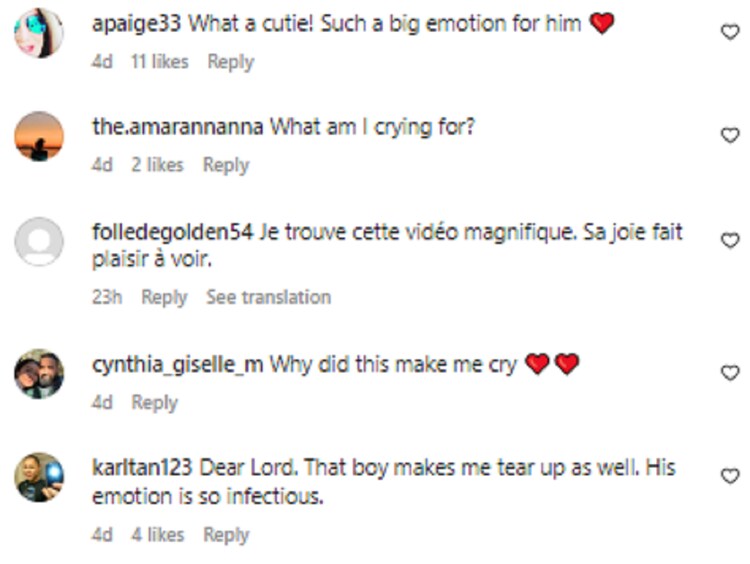Open username link karltan123
Viewport: 750px width, 564px height.
point(142,467)
